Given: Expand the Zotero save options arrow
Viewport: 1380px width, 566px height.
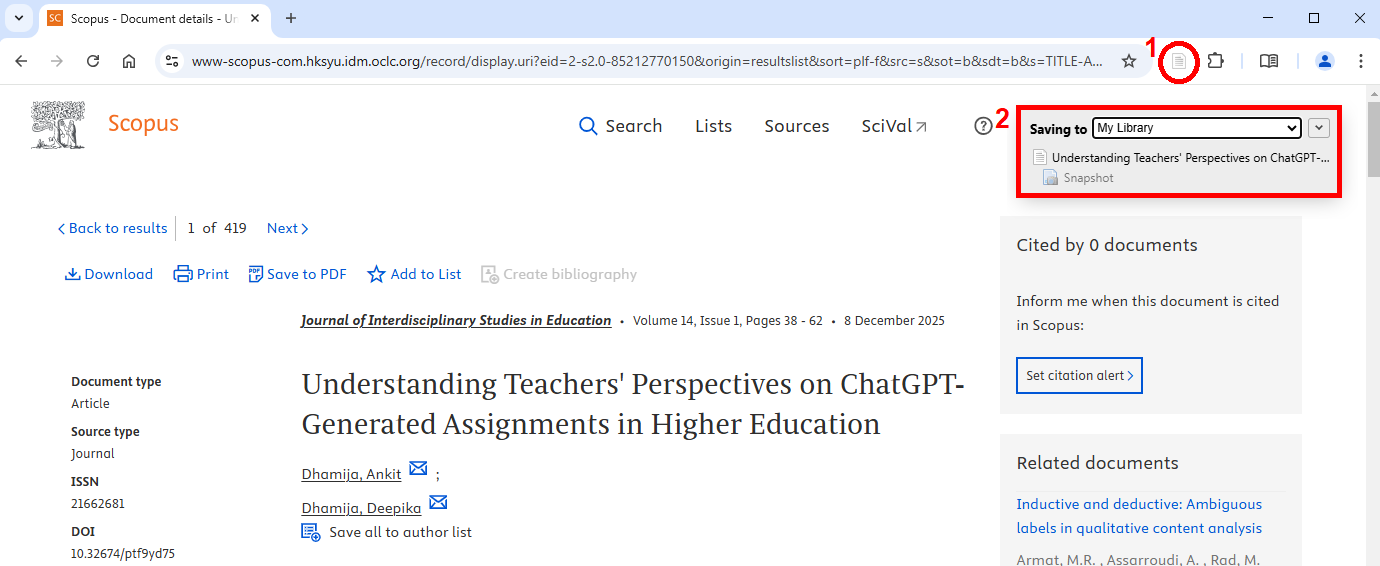Looking at the screenshot, I should pyautogui.click(x=1319, y=128).
